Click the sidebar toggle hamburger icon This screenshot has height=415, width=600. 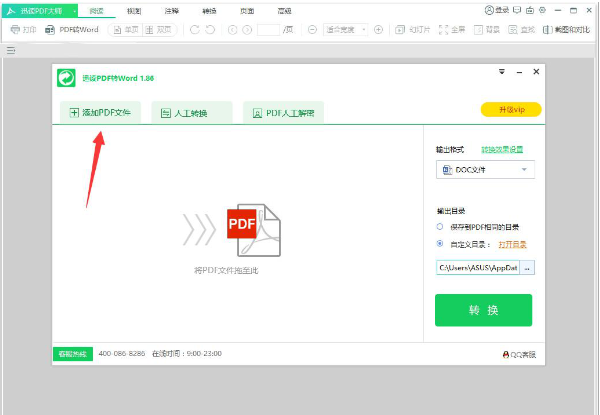point(10,49)
